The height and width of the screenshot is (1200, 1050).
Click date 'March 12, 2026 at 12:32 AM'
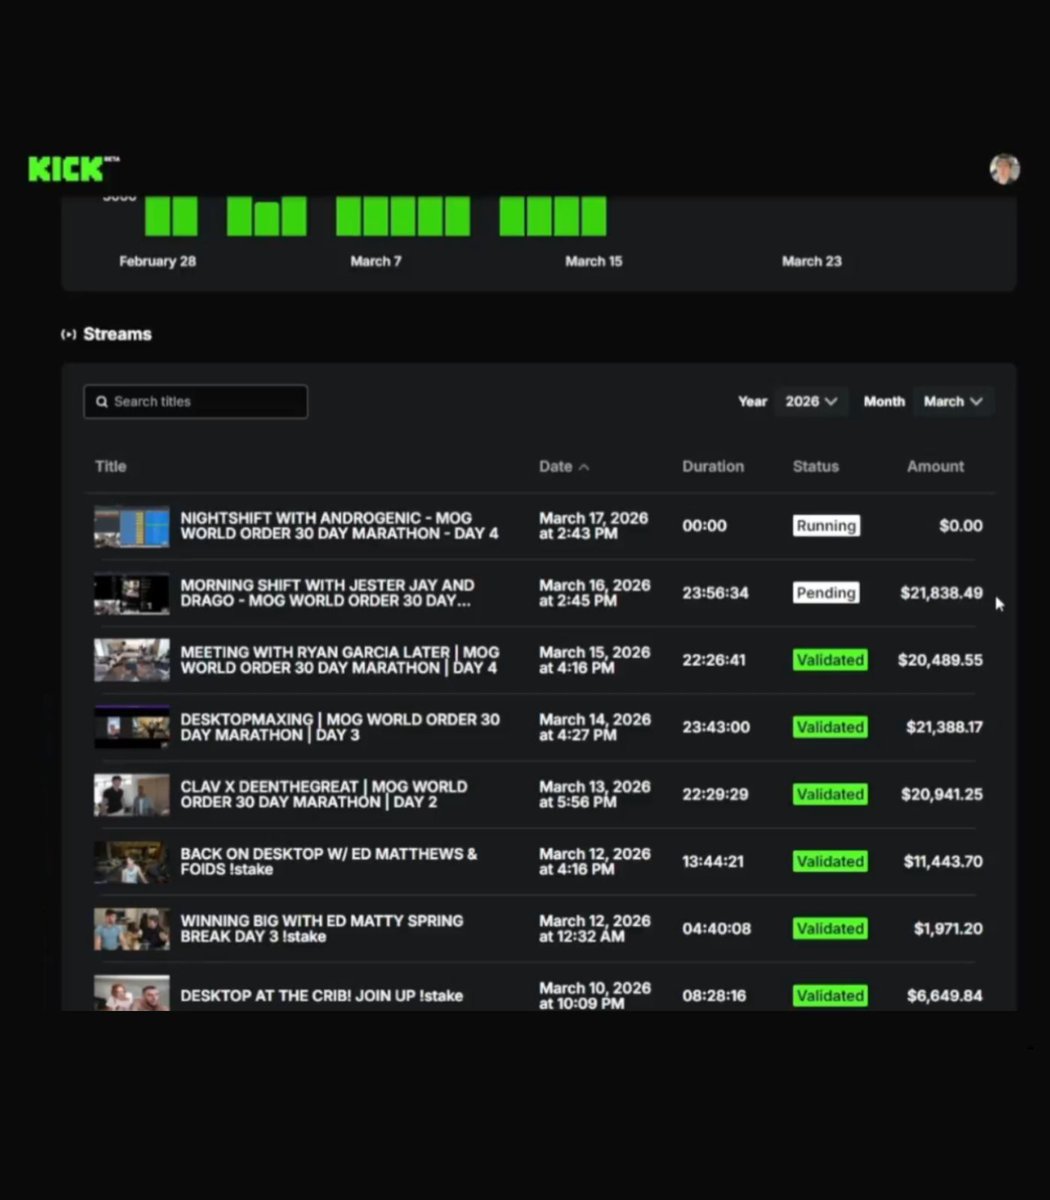(x=594, y=928)
